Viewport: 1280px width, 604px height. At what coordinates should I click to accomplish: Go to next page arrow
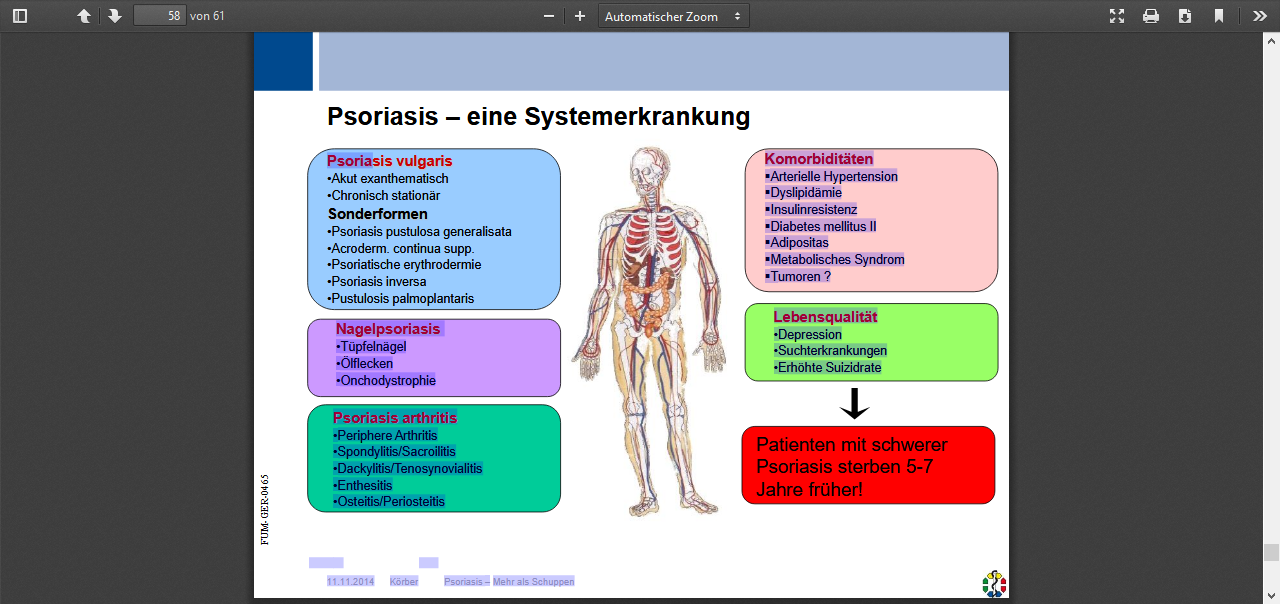[x=115, y=16]
